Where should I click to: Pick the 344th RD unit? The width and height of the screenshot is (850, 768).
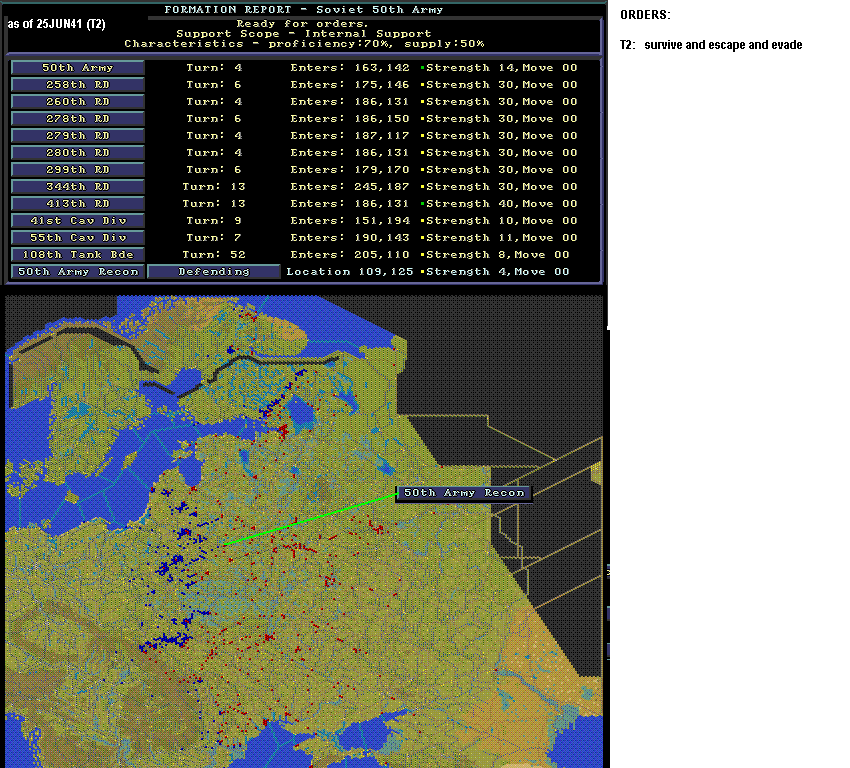(x=78, y=186)
